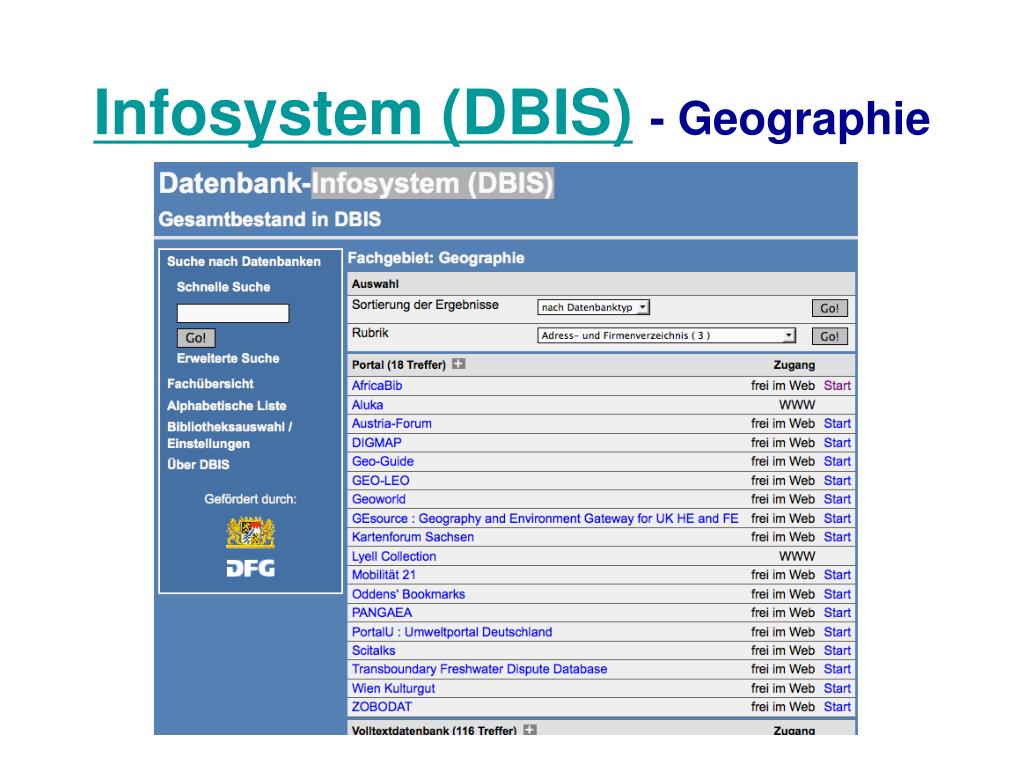Screen dimensions: 1024x768
Task: Focus the Schnelle Suche input field
Action: pos(232,313)
